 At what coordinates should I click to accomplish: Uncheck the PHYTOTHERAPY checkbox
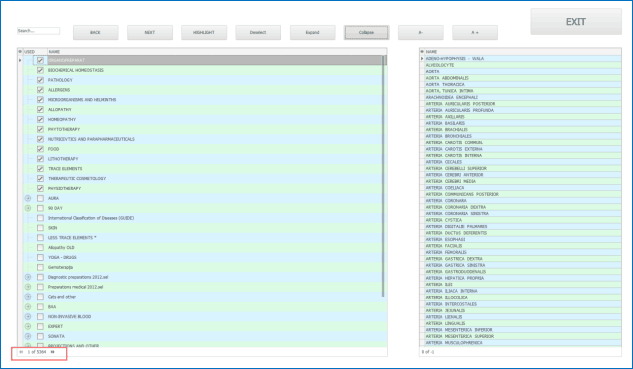pos(40,129)
